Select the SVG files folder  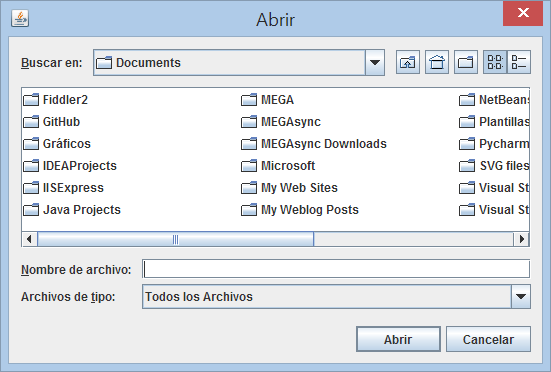coord(494,166)
